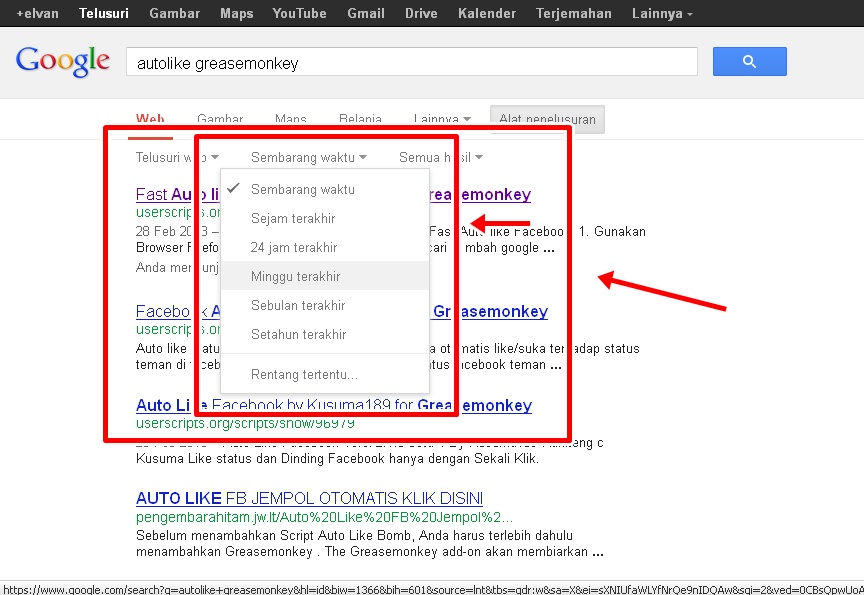
Task: Expand Lainnya dropdown in the top black bar
Action: pyautogui.click(x=662, y=13)
